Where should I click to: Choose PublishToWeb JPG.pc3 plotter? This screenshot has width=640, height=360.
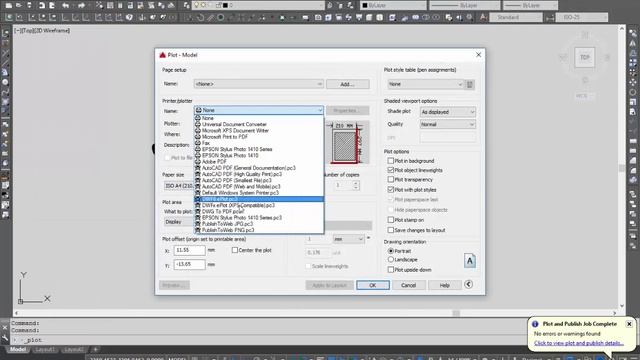(x=227, y=224)
